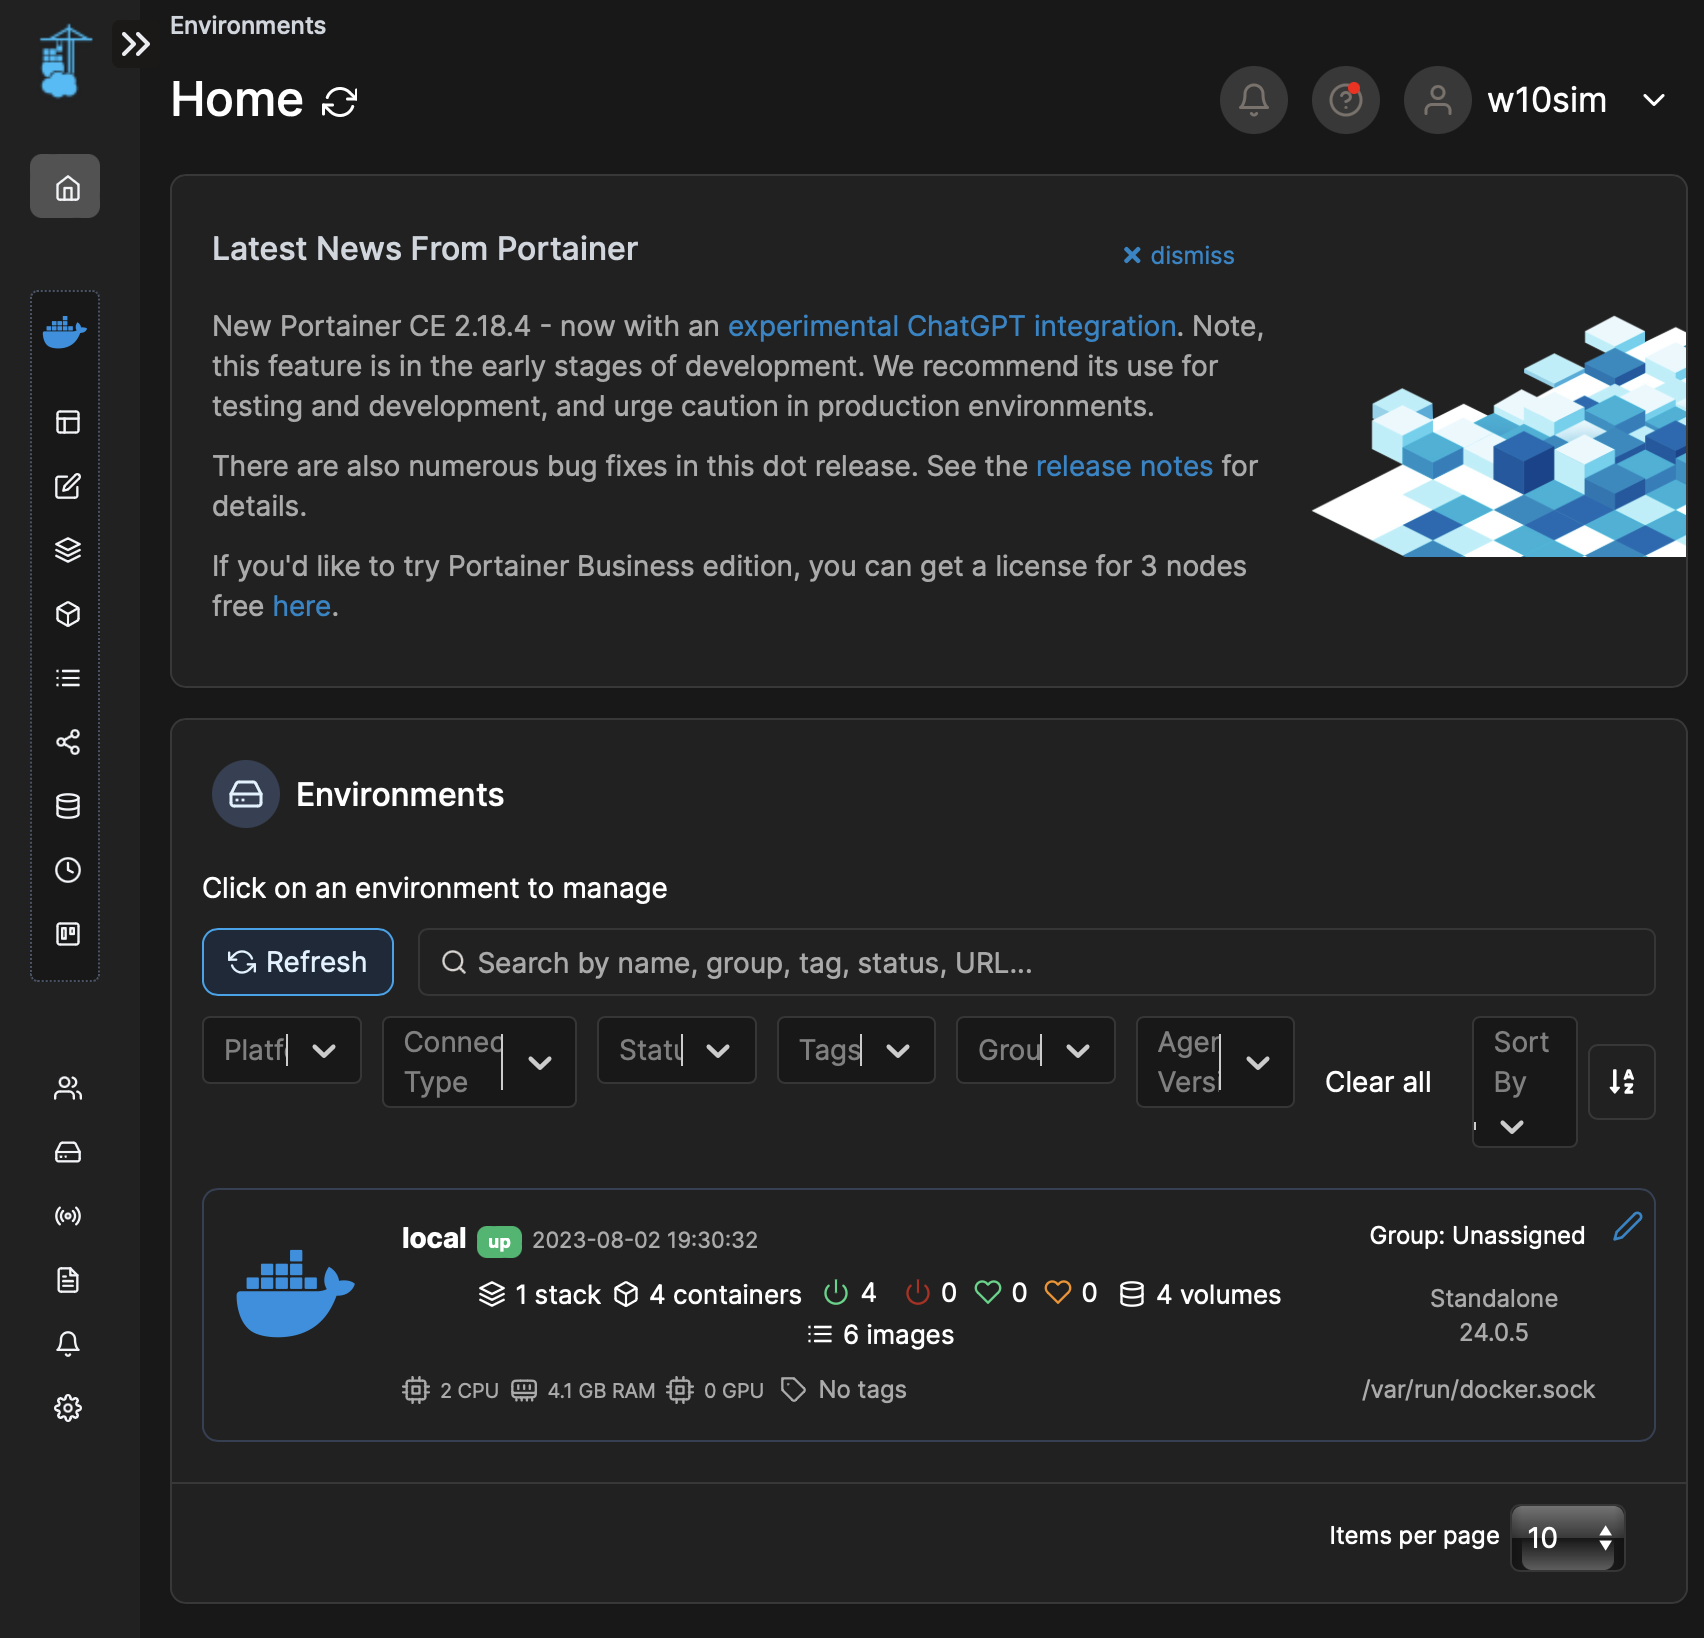Click '1 stack' in local environment

(540, 1294)
